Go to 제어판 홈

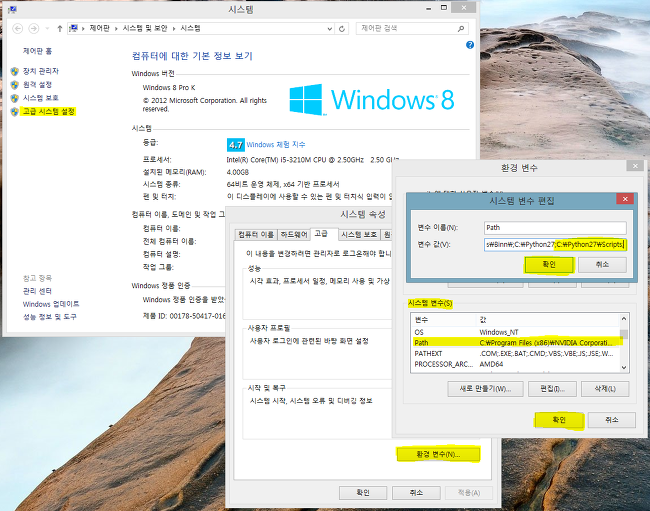(37, 51)
